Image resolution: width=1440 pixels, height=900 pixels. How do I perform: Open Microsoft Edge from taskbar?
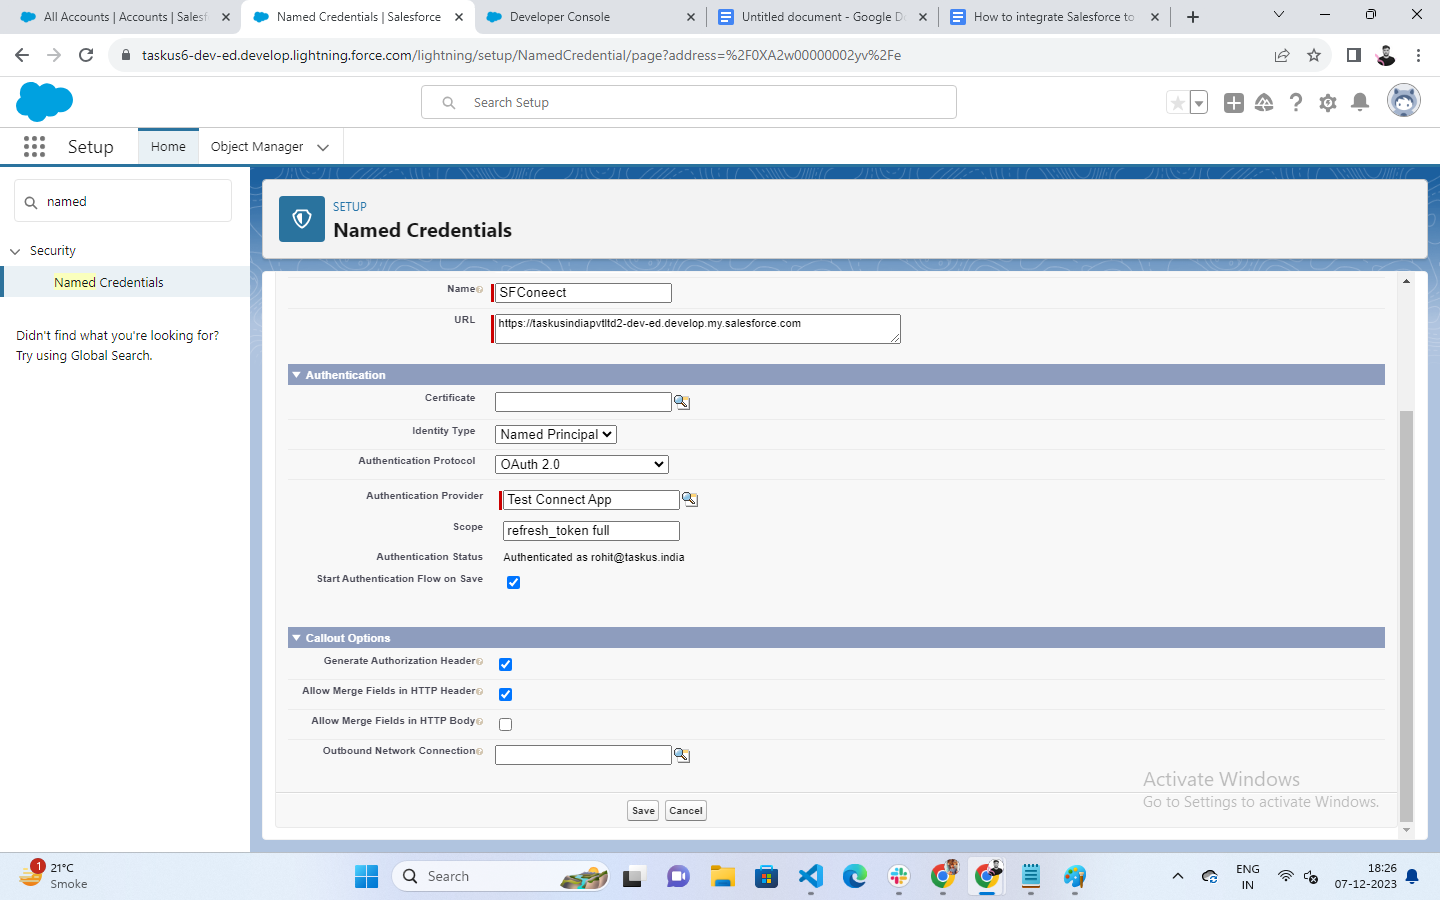[x=855, y=877]
